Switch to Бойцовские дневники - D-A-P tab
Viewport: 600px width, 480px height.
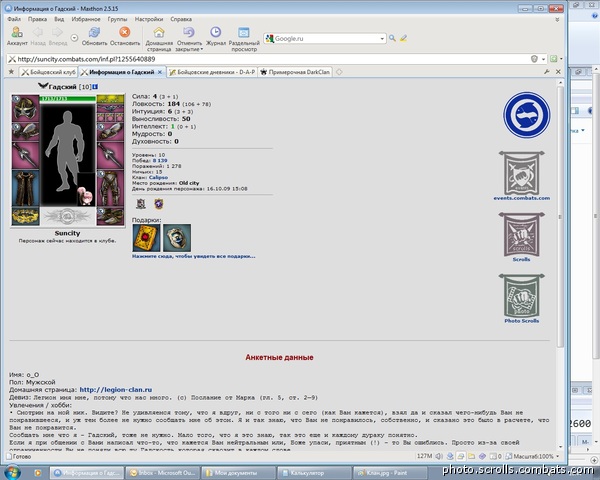click(x=212, y=72)
